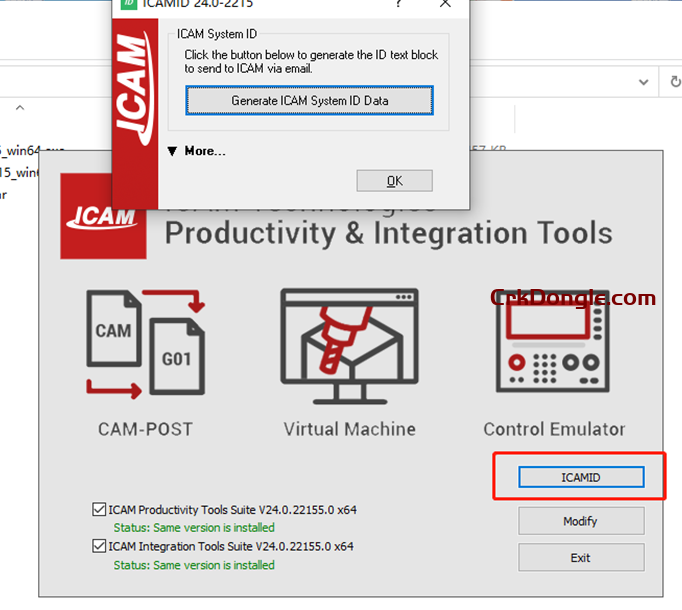Click the question mark help button
Image resolution: width=682 pixels, height=610 pixels.
pos(399,4)
